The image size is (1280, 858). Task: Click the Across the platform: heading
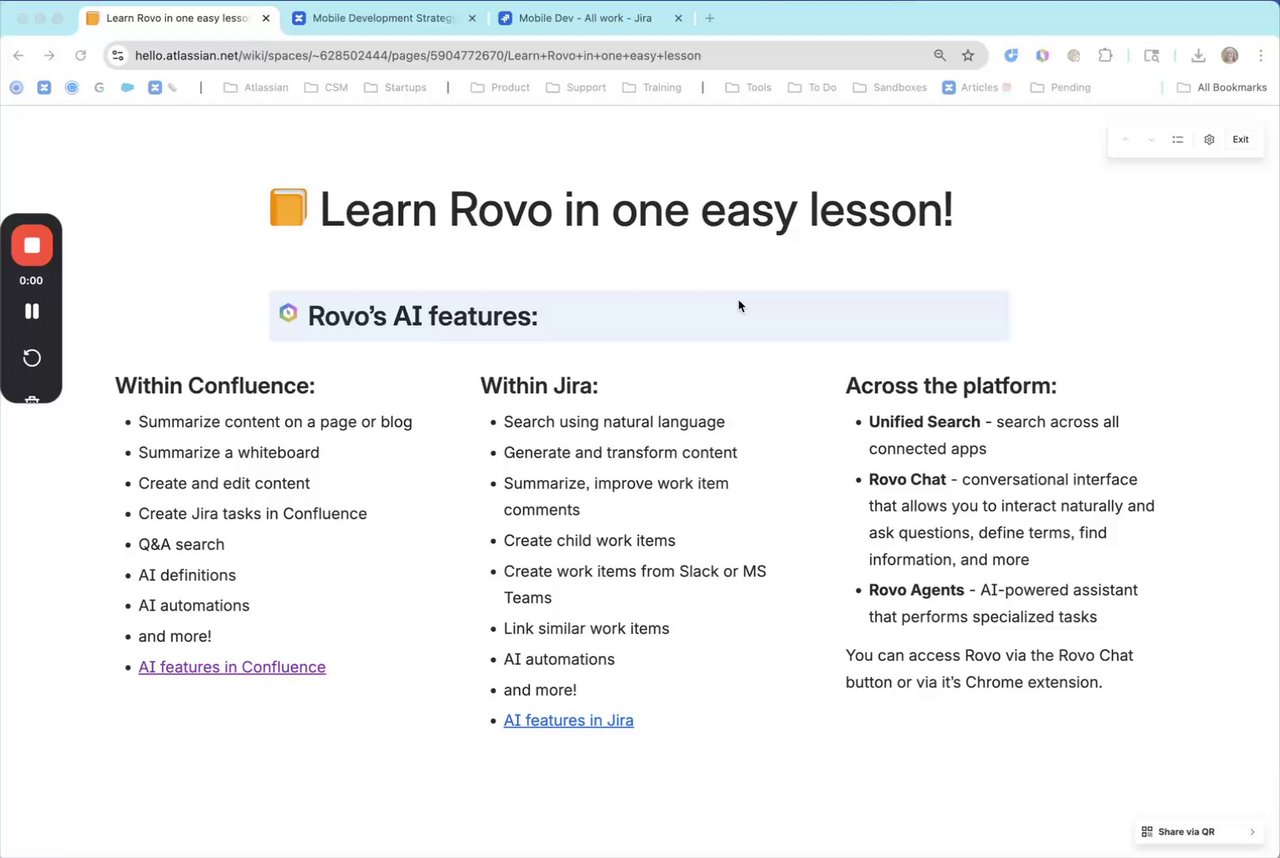click(951, 386)
